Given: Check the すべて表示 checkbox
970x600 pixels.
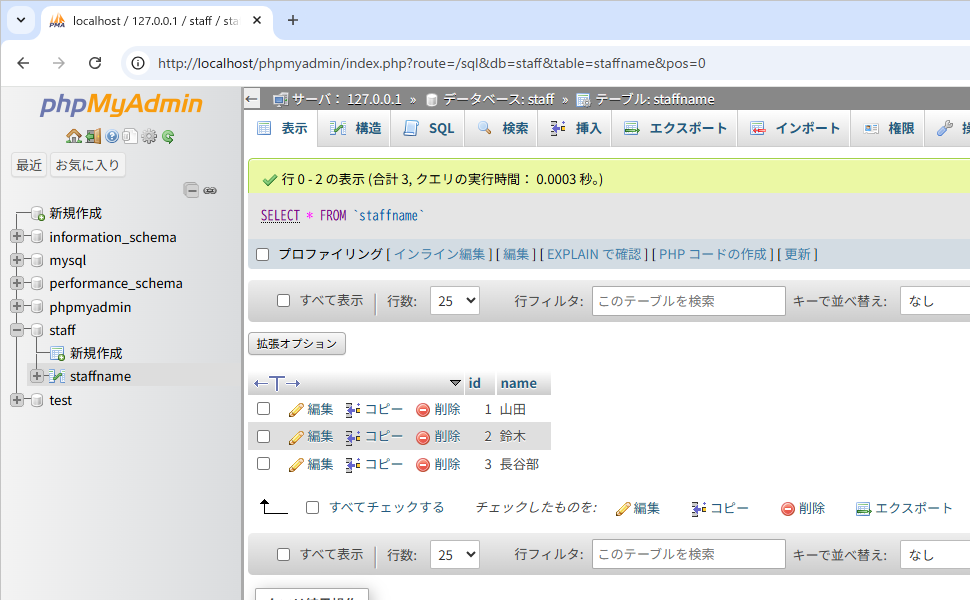Looking at the screenshot, I should tap(283, 300).
